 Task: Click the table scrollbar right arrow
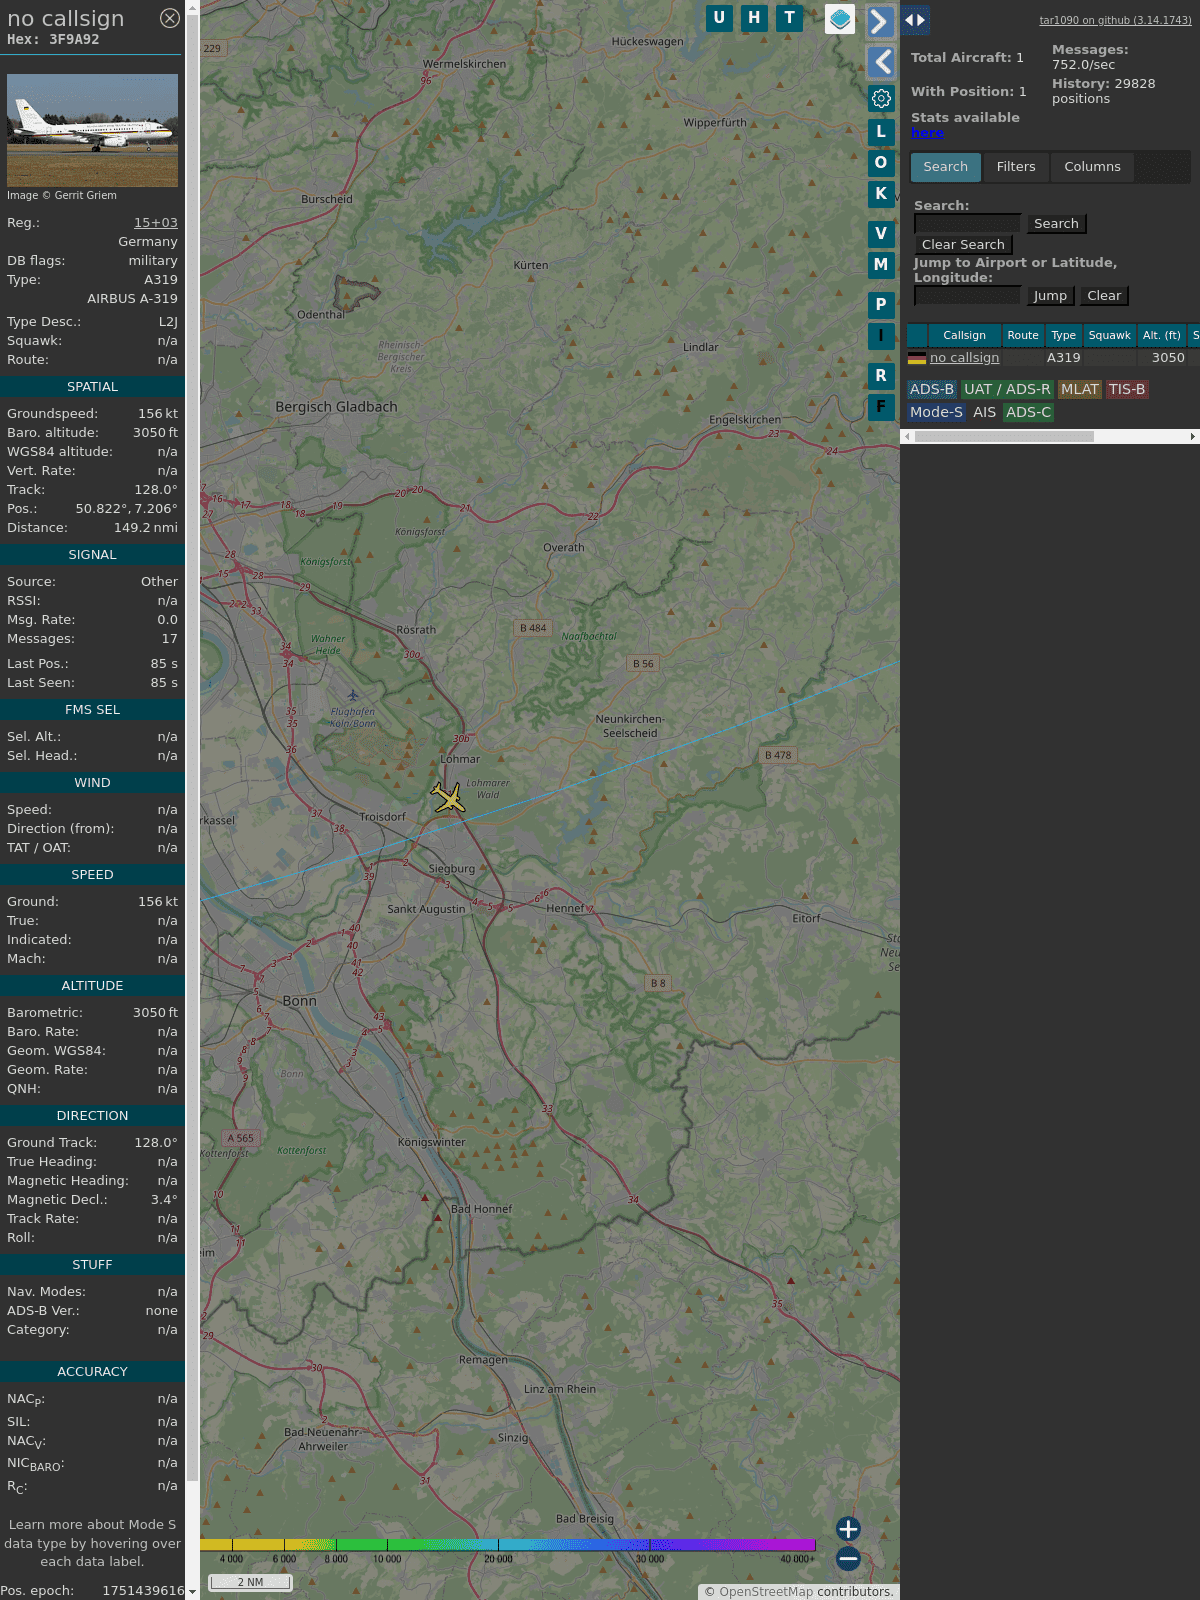[1193, 437]
